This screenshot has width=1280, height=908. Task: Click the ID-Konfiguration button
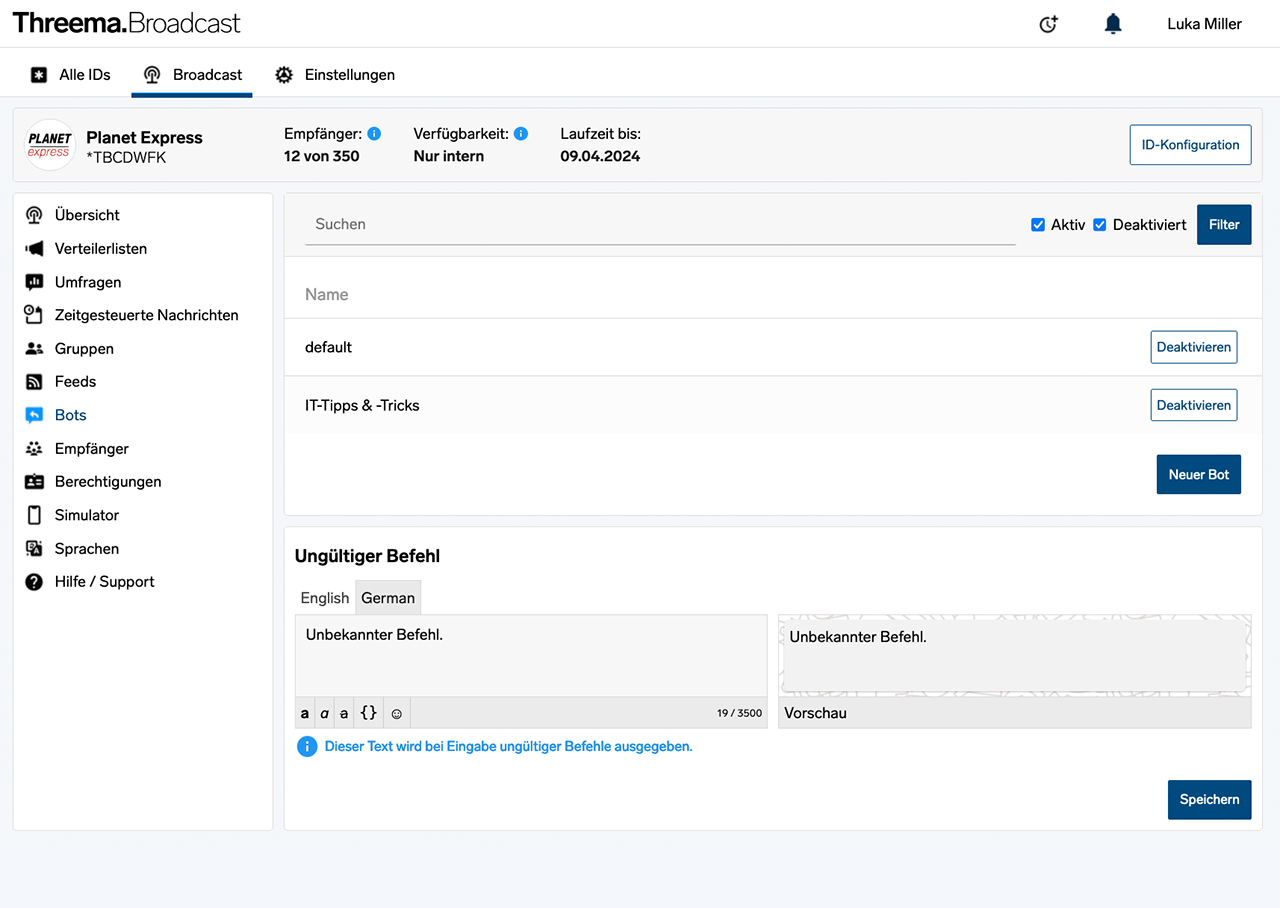1190,145
